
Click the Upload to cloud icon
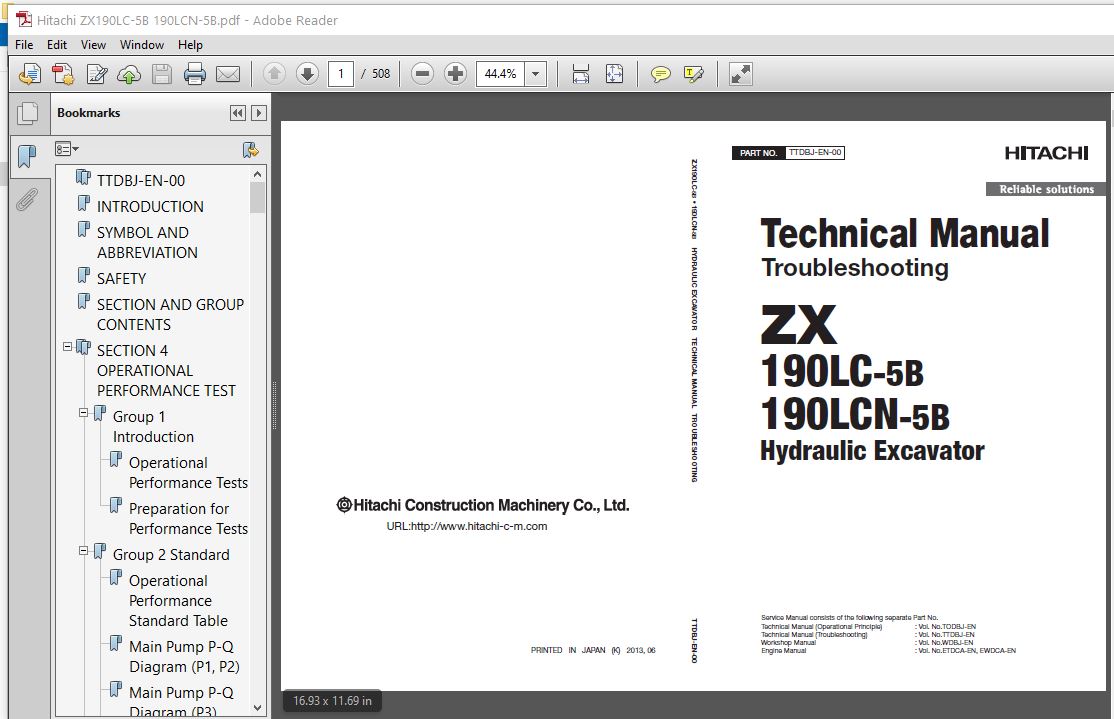click(129, 74)
